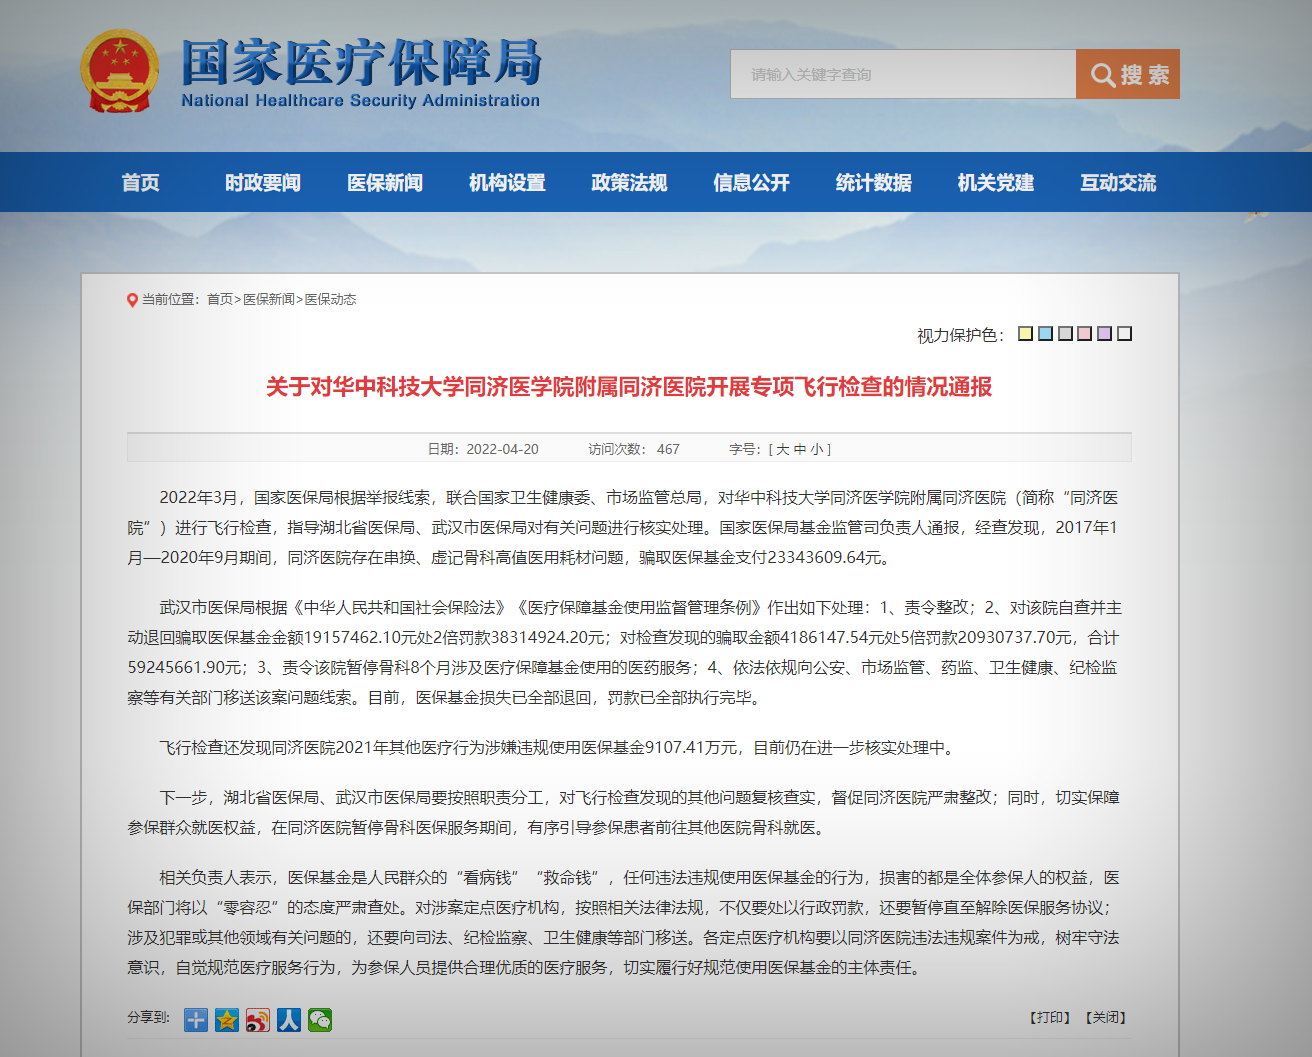Screen dimensions: 1312x1057
Task: Open the 机关党建 navigation menu
Action: tap(996, 182)
